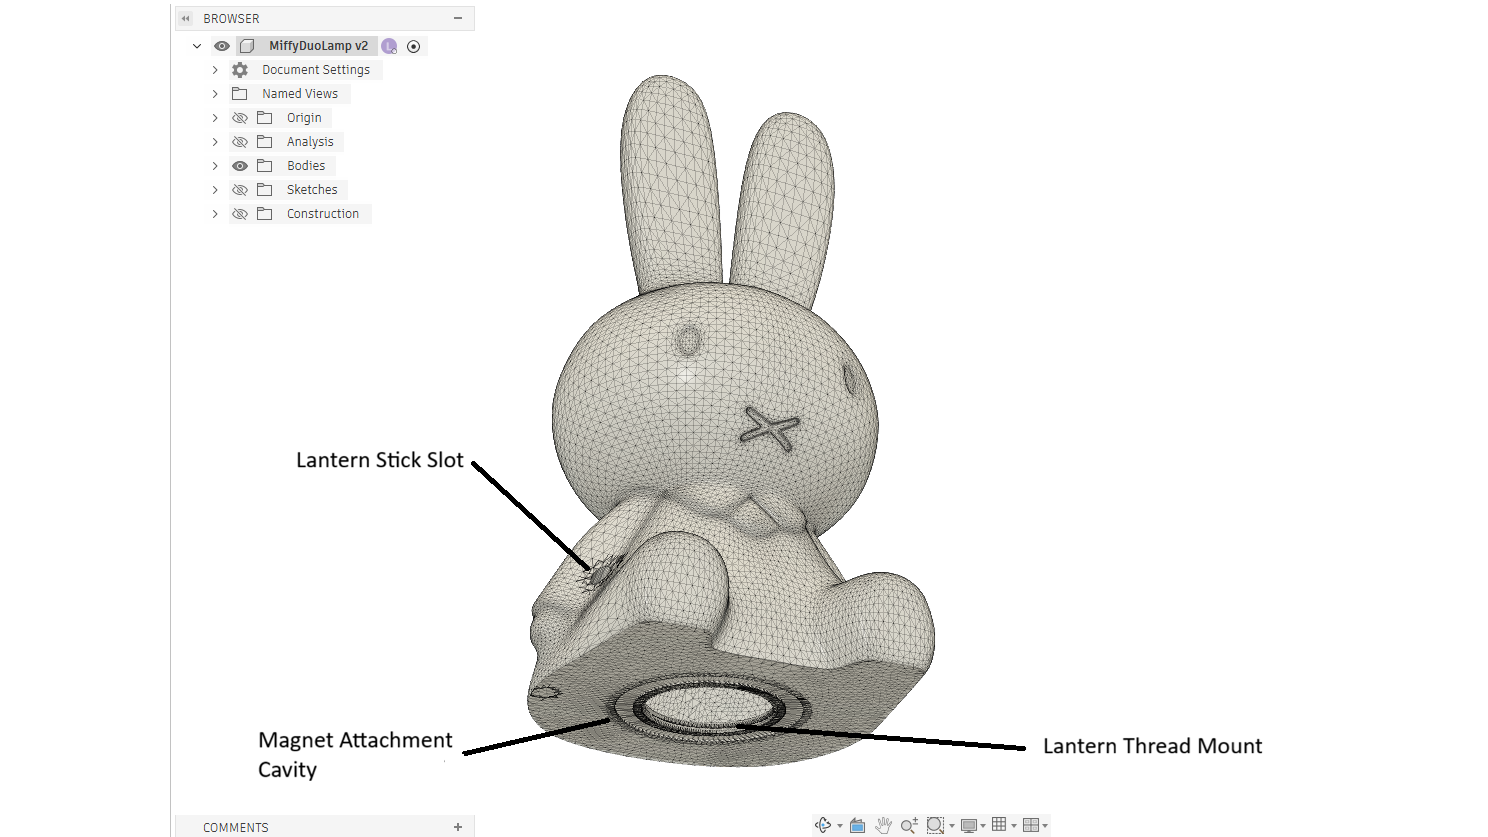Toggle visibility of the MiffyDuoLamp v2 component
Viewport: 1488px width, 837px height.
click(x=222, y=46)
